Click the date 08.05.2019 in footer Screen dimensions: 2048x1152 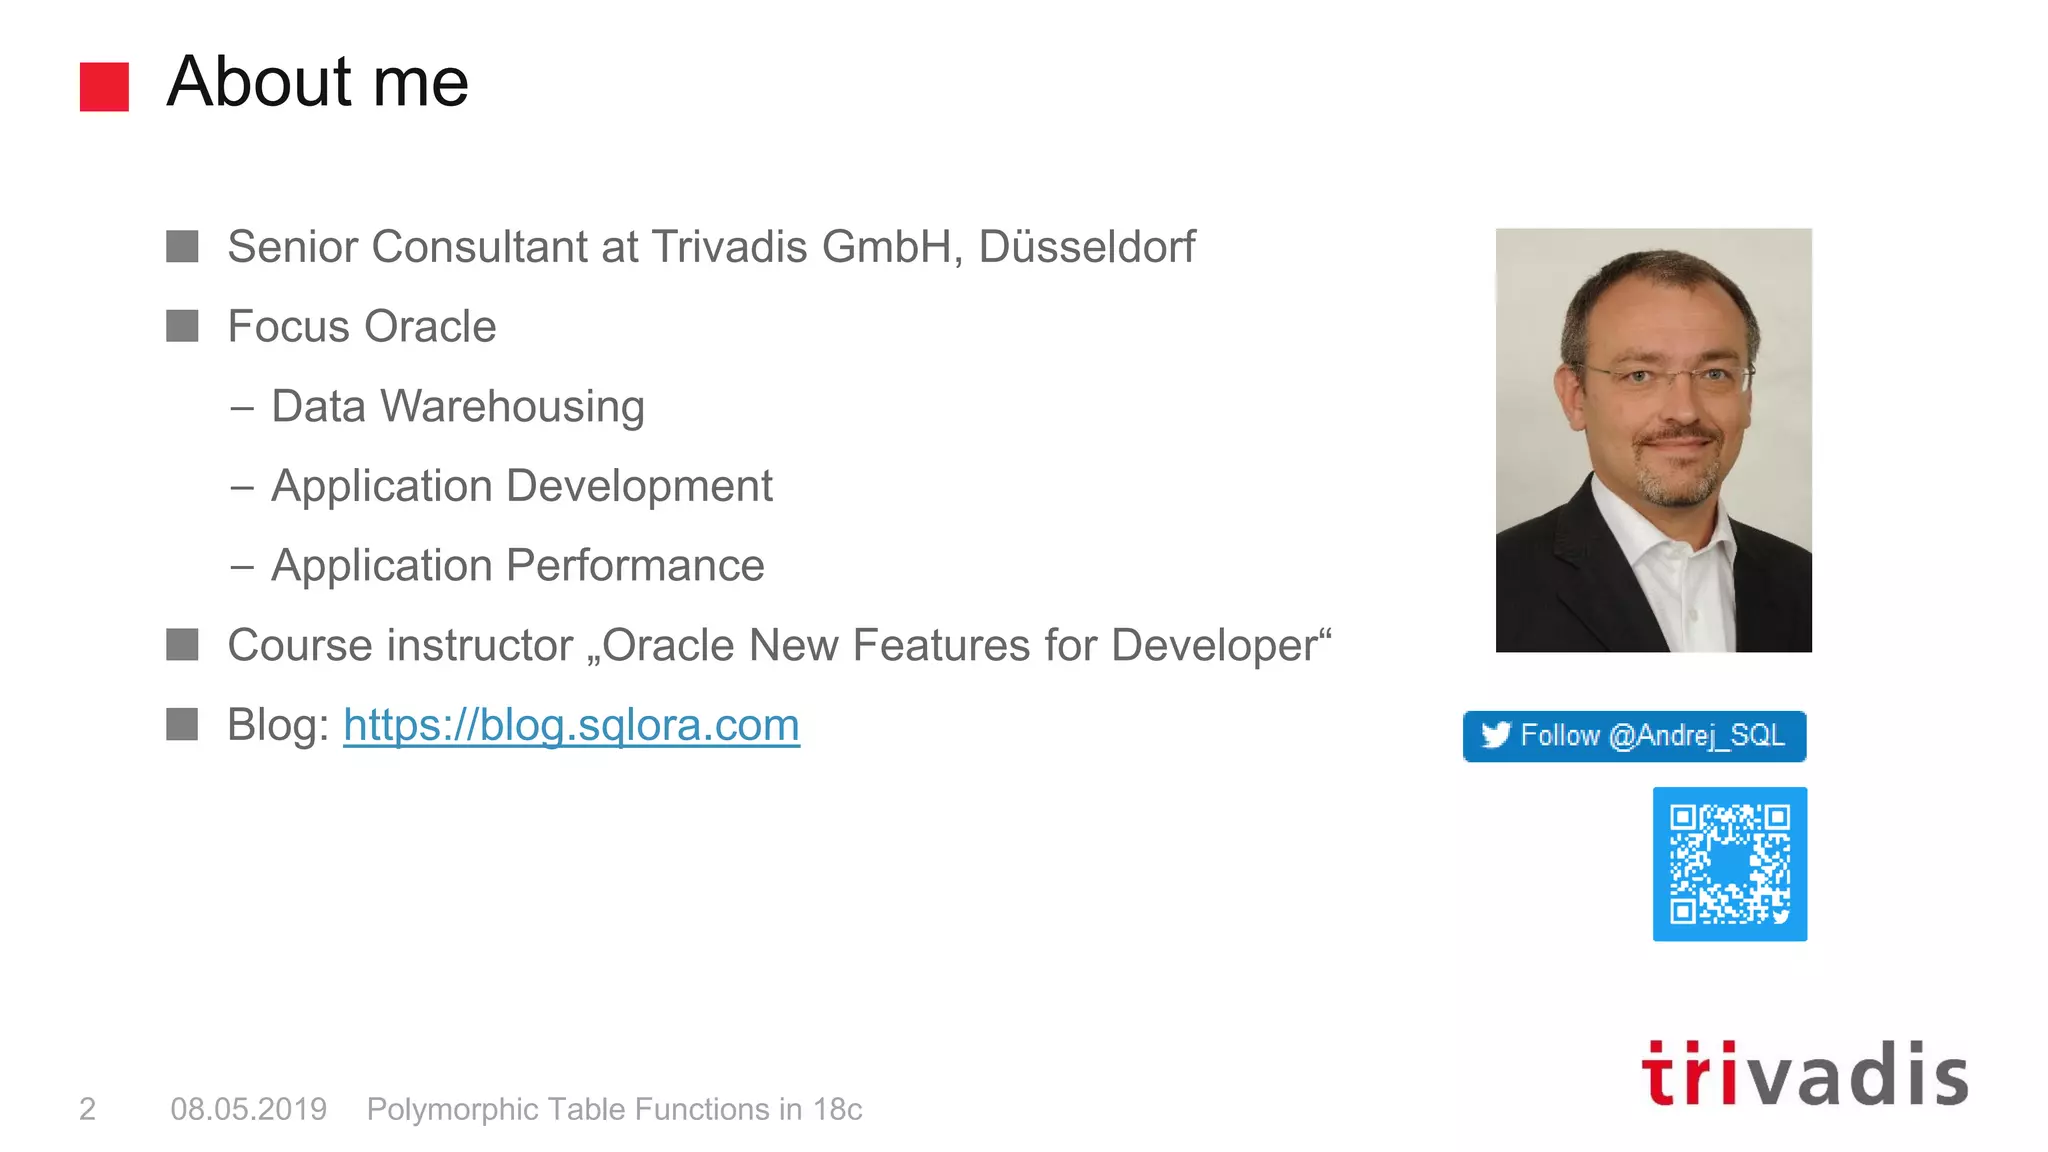click(x=248, y=1109)
